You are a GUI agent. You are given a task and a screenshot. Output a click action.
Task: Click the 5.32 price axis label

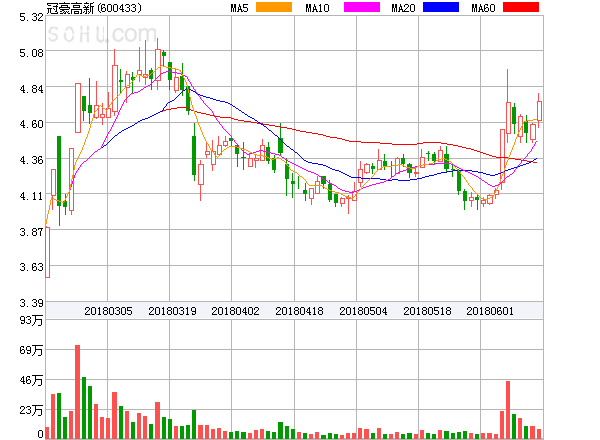click(x=31, y=17)
